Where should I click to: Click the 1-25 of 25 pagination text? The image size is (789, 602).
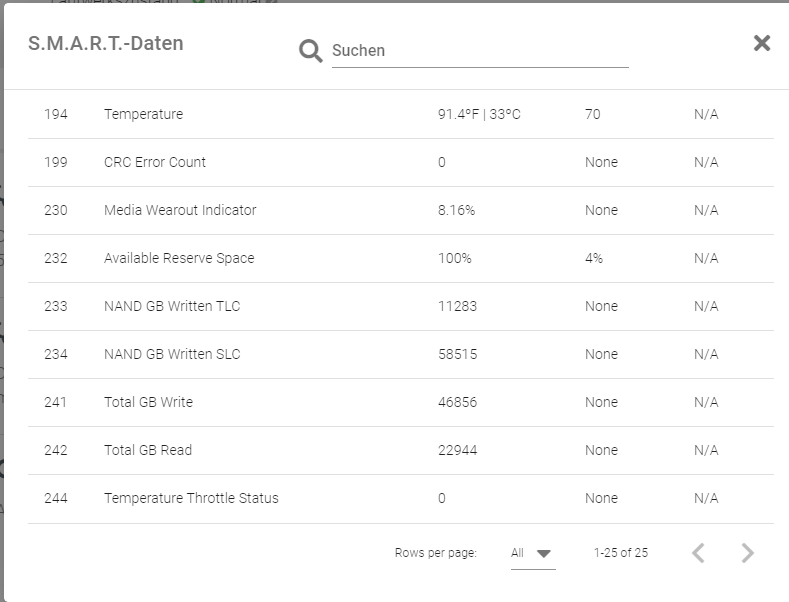[620, 553]
